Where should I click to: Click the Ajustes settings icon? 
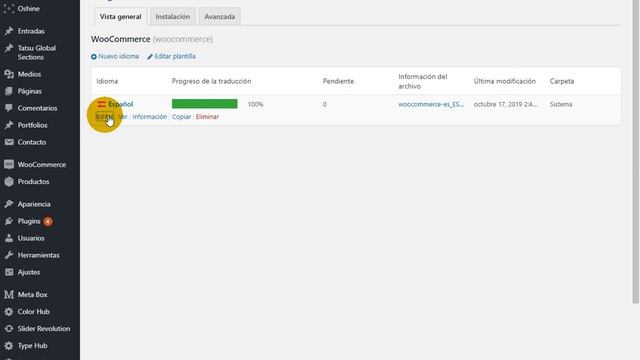point(9,272)
